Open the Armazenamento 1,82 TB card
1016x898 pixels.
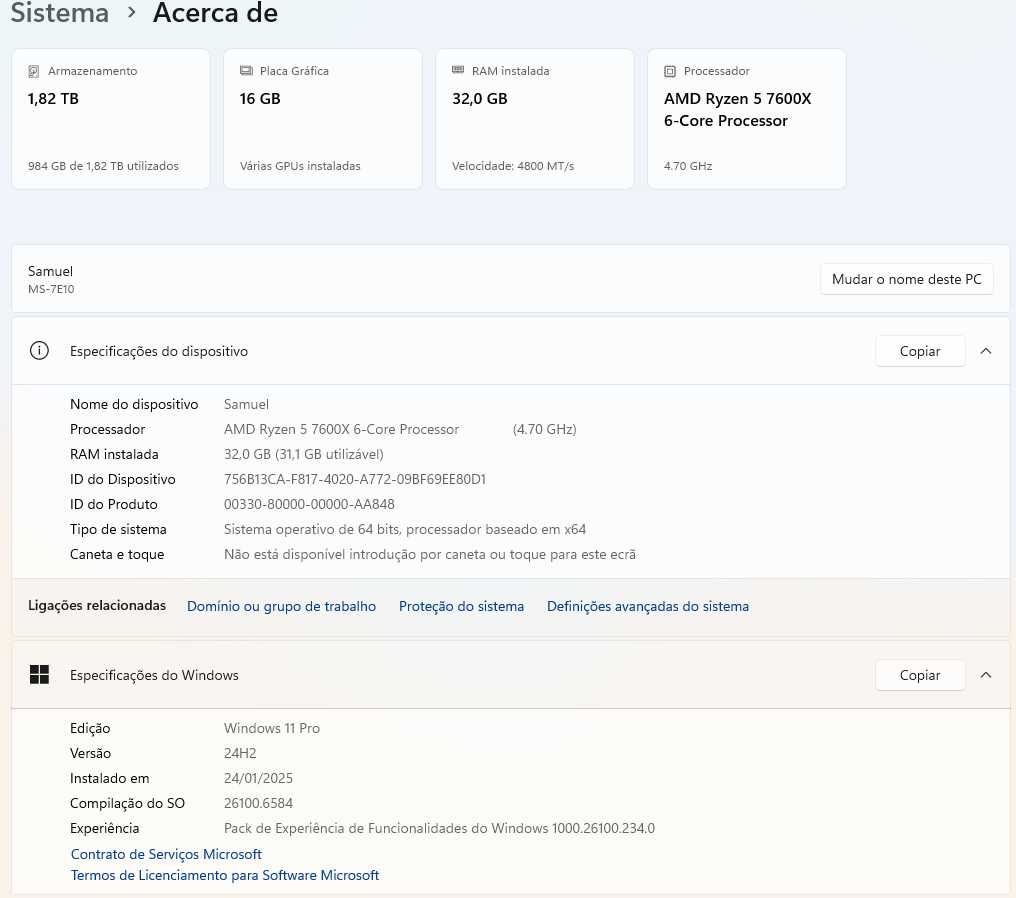(111, 119)
